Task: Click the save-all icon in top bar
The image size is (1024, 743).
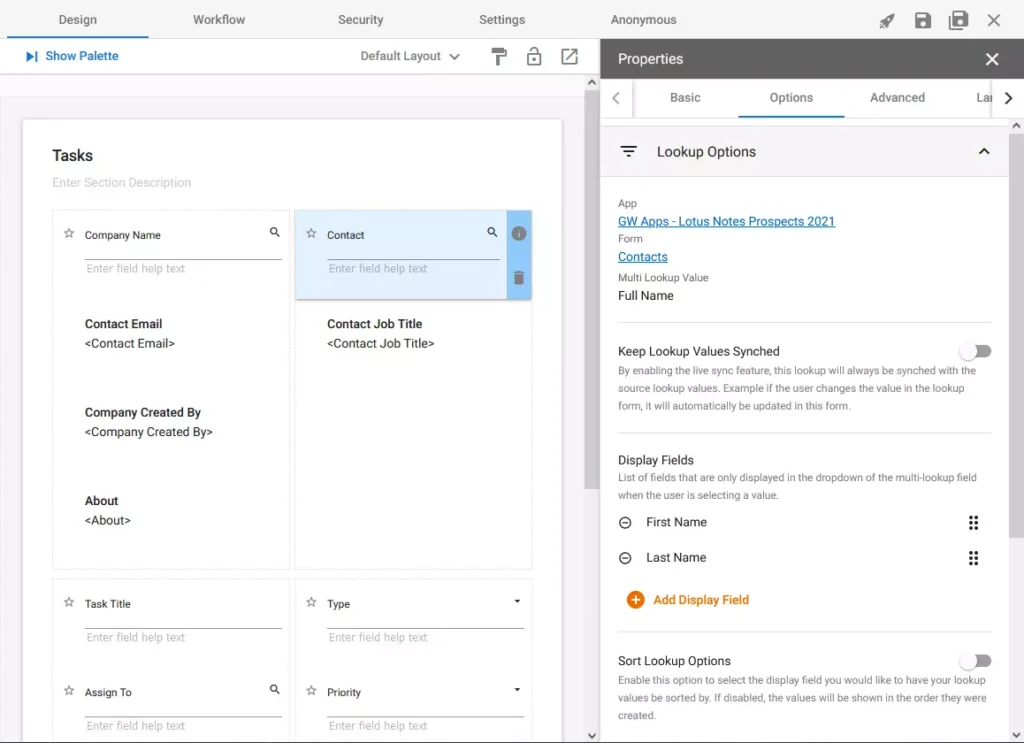Action: coord(958,20)
